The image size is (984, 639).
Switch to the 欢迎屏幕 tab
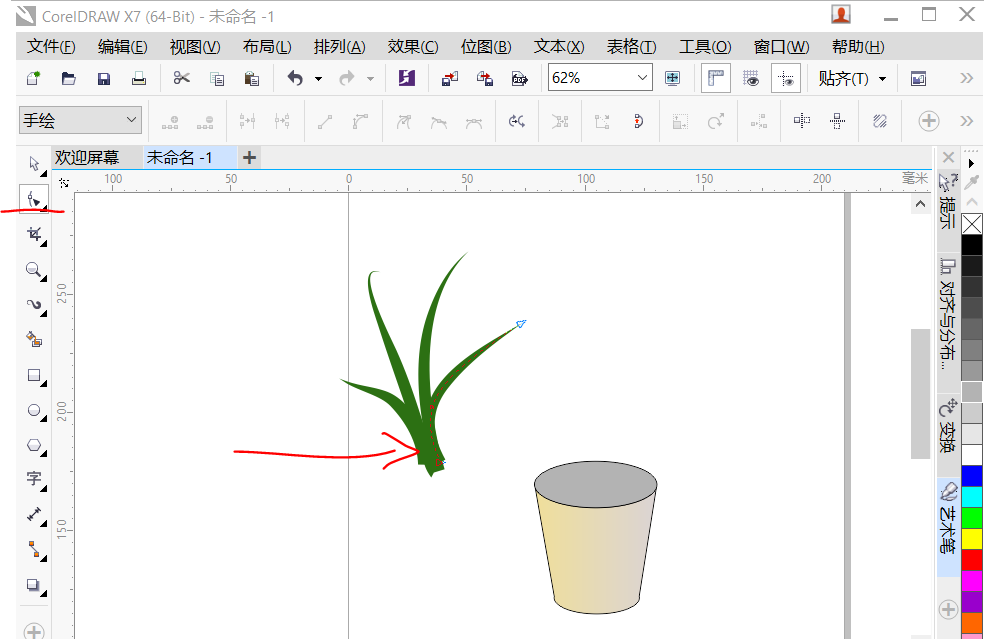click(86, 157)
